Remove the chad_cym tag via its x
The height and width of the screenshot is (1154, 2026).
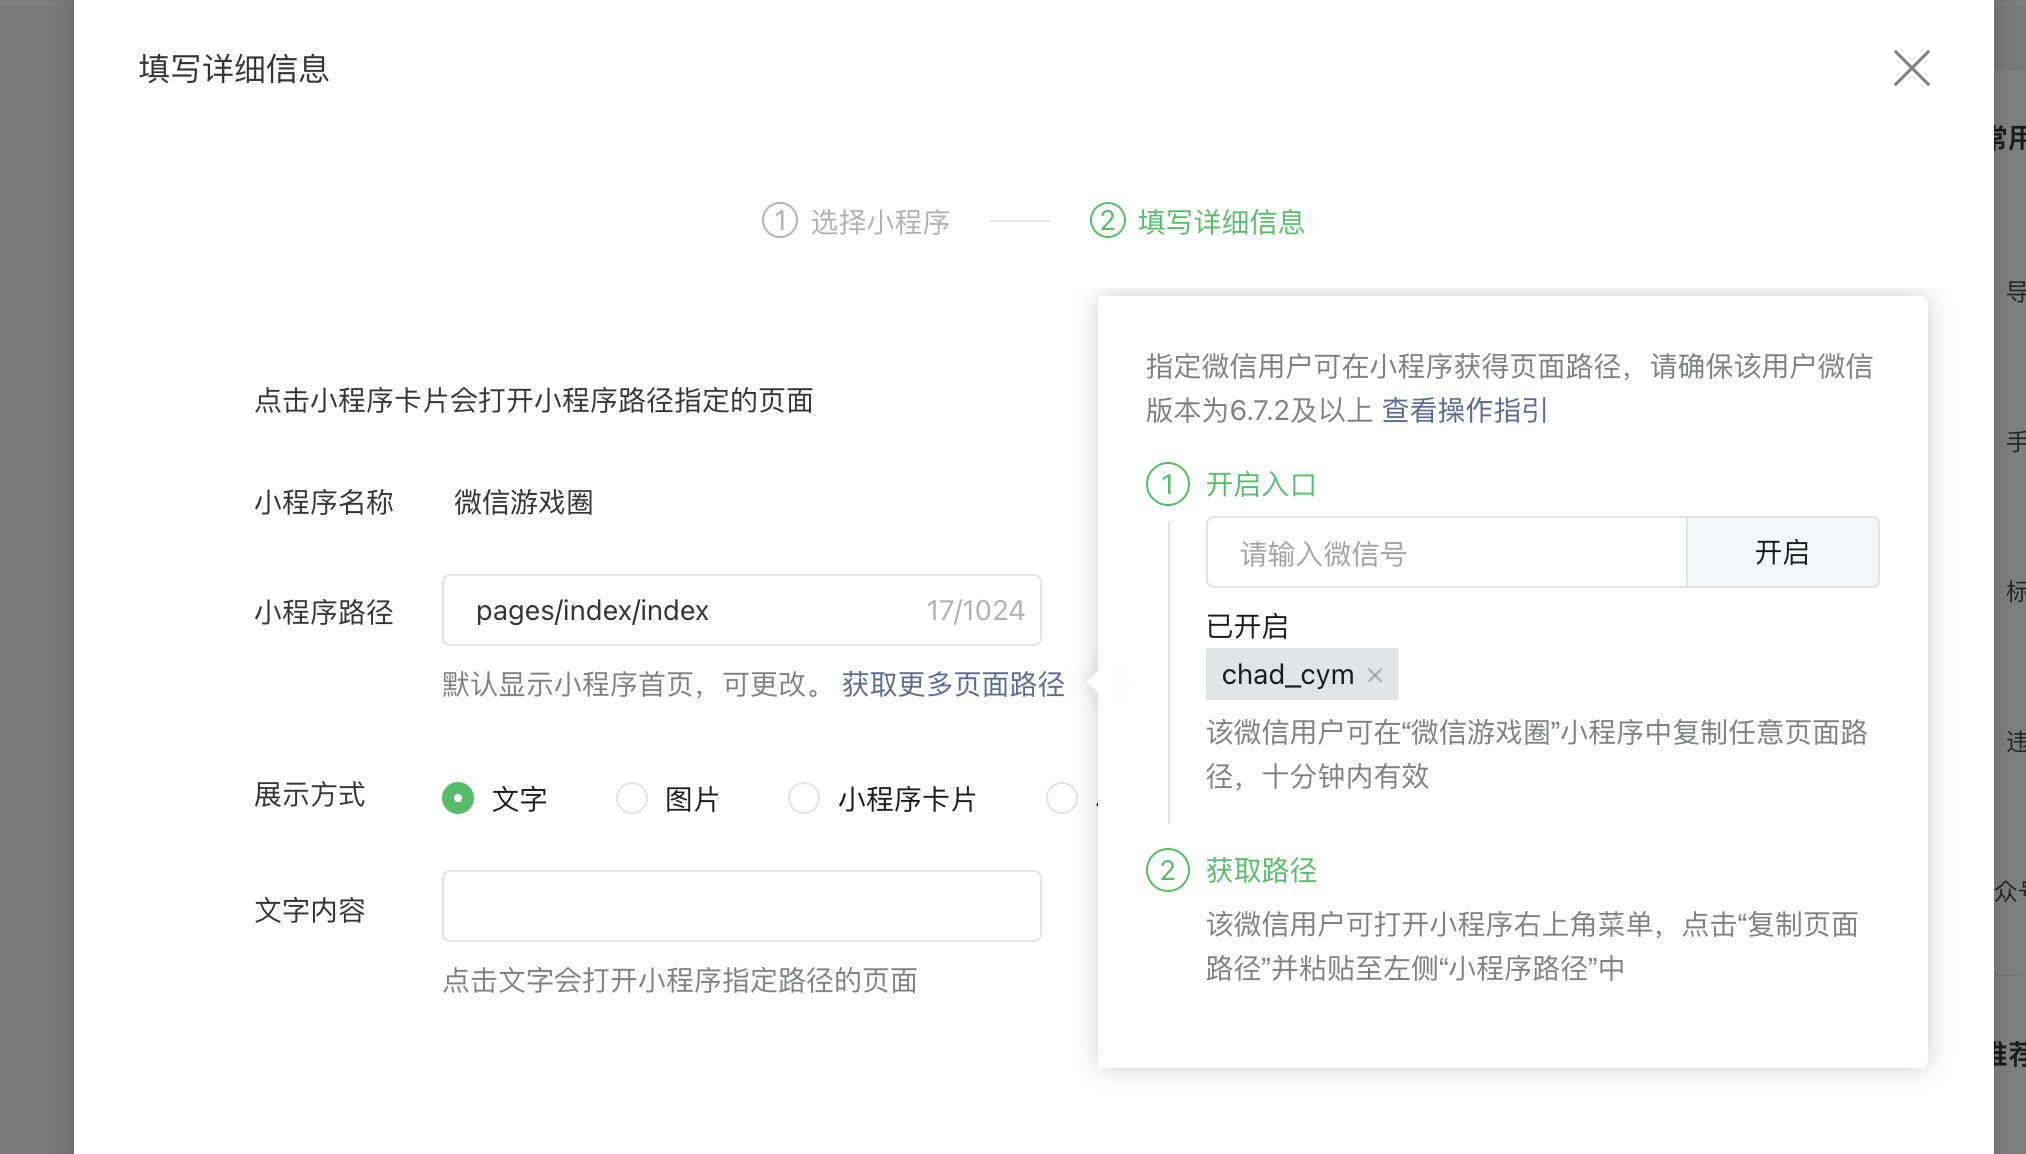click(1375, 675)
